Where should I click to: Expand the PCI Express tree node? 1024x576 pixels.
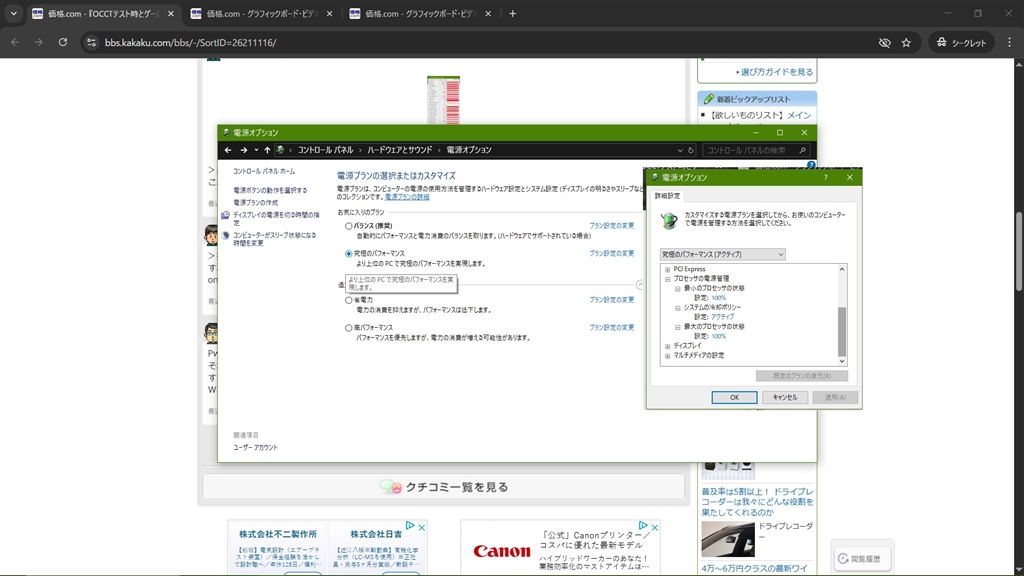(667, 269)
